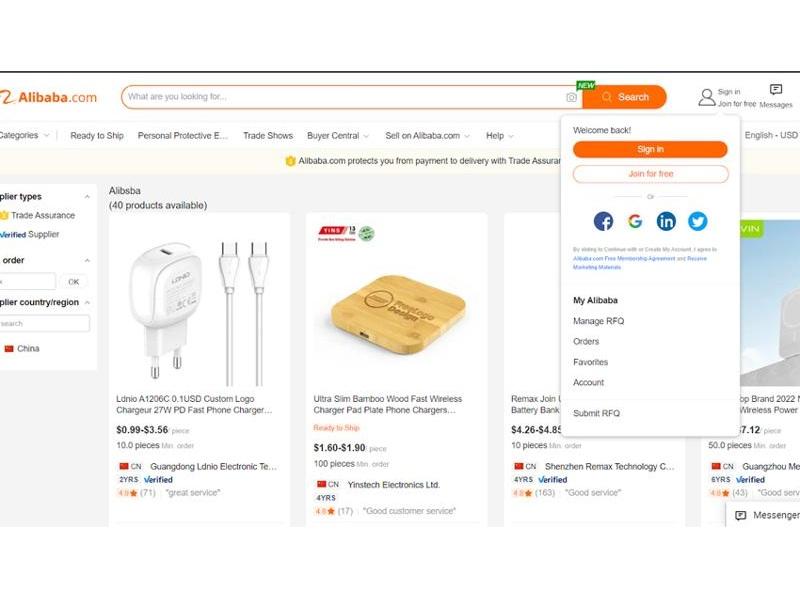Image resolution: width=800 pixels, height=600 pixels.
Task: Sign in with the Facebook icon
Action: (603, 220)
